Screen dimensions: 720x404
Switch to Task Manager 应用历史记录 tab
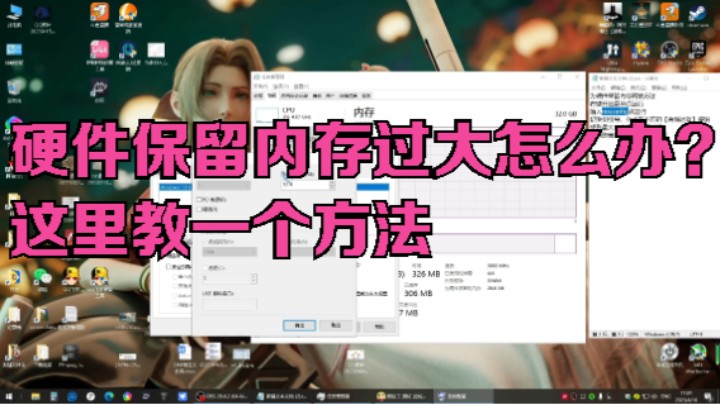tap(294, 95)
